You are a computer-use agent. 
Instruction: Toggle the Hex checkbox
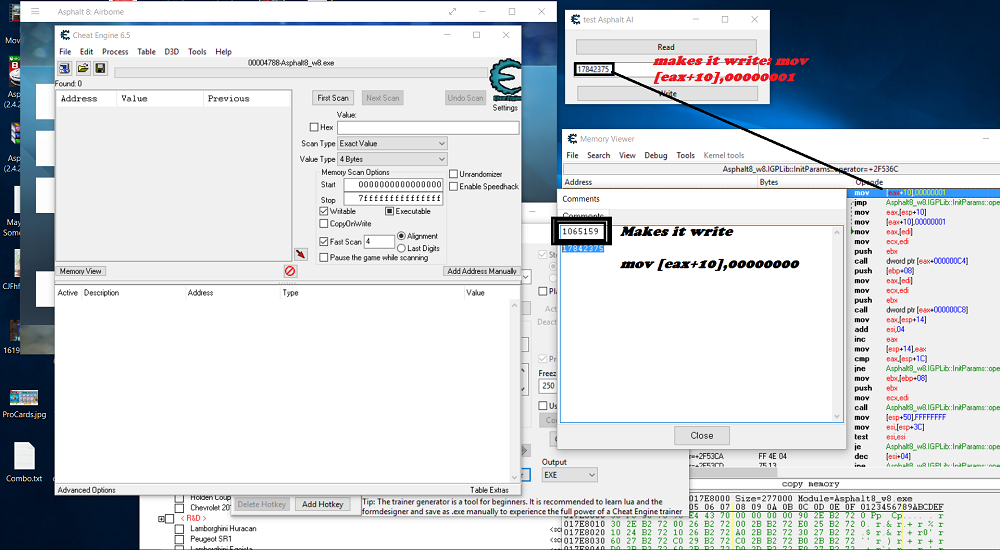pyautogui.click(x=314, y=127)
